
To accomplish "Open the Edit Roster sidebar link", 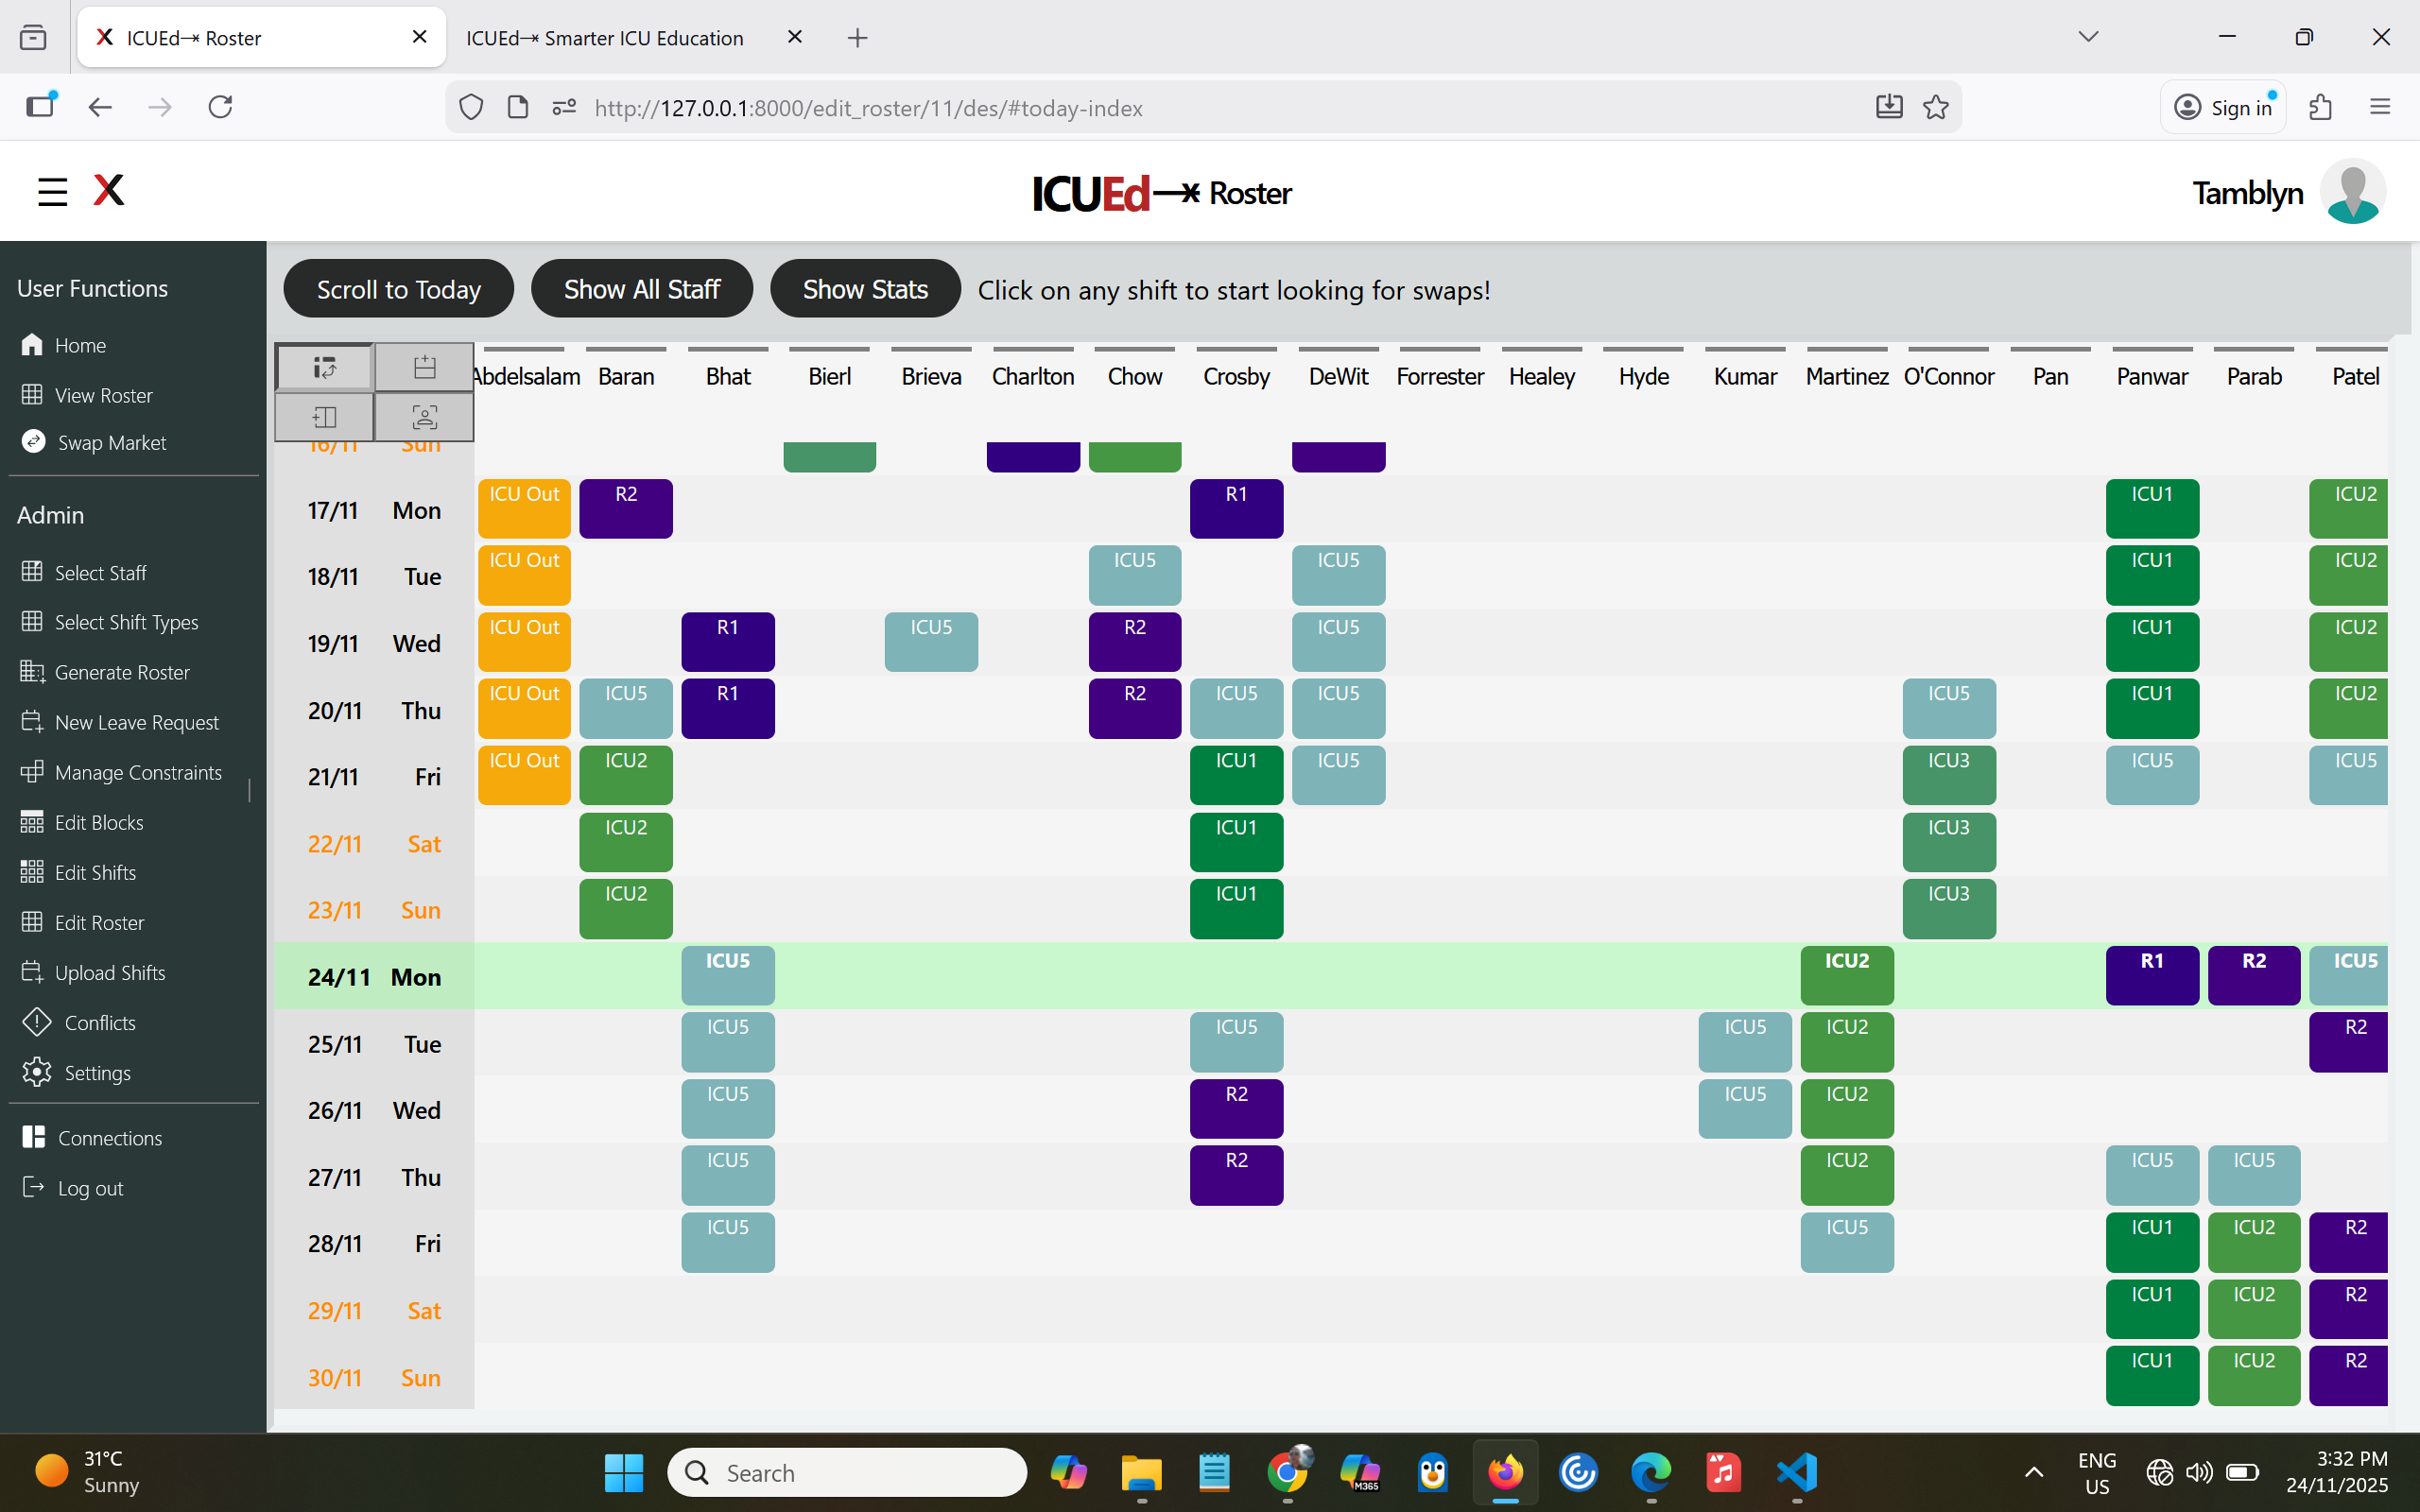I will [99, 922].
